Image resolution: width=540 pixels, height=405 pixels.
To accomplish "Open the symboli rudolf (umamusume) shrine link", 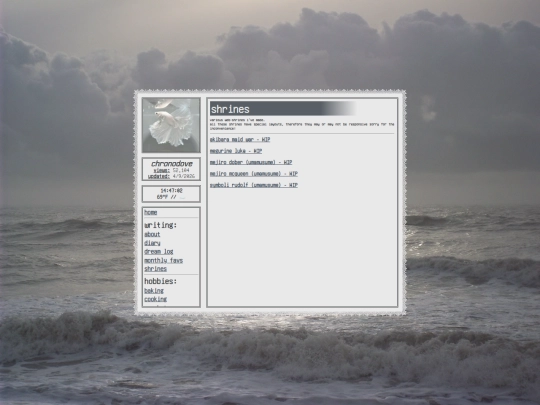I will click(253, 185).
